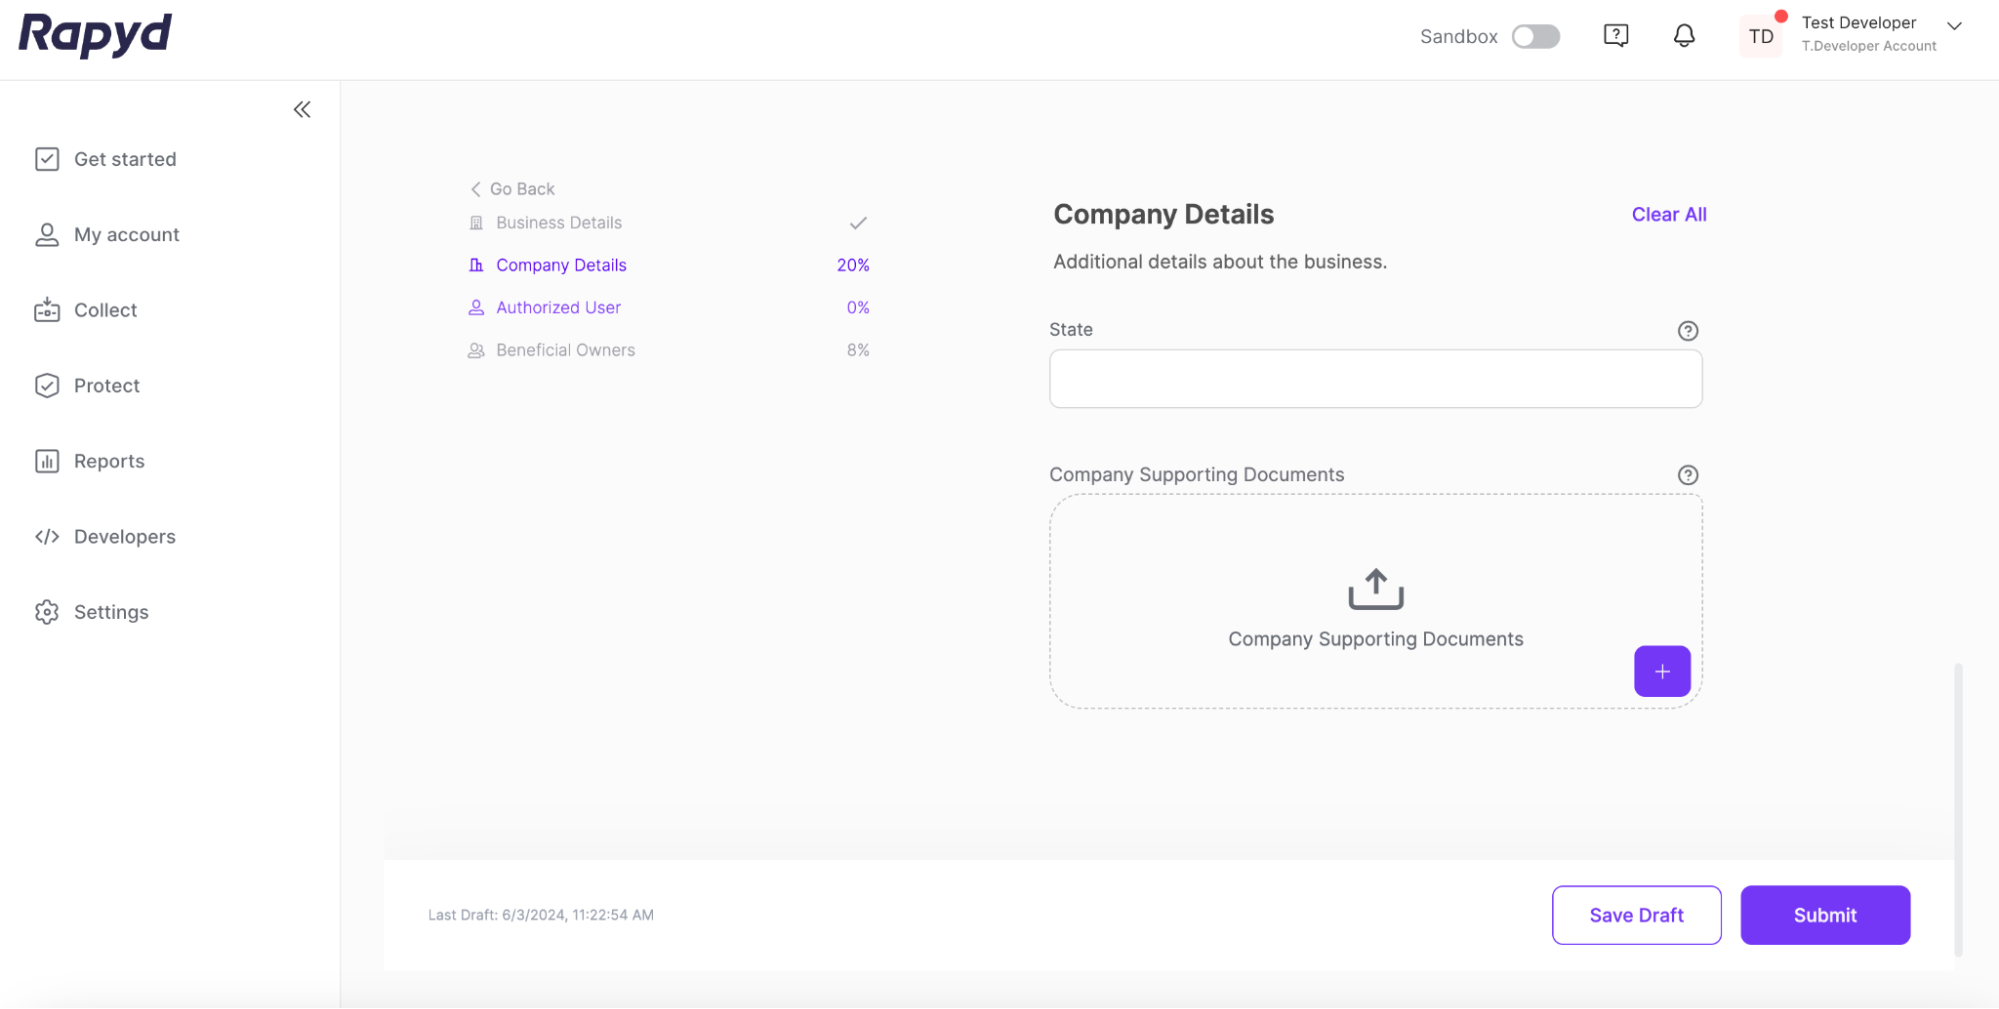Click inside the State input field

coord(1375,379)
